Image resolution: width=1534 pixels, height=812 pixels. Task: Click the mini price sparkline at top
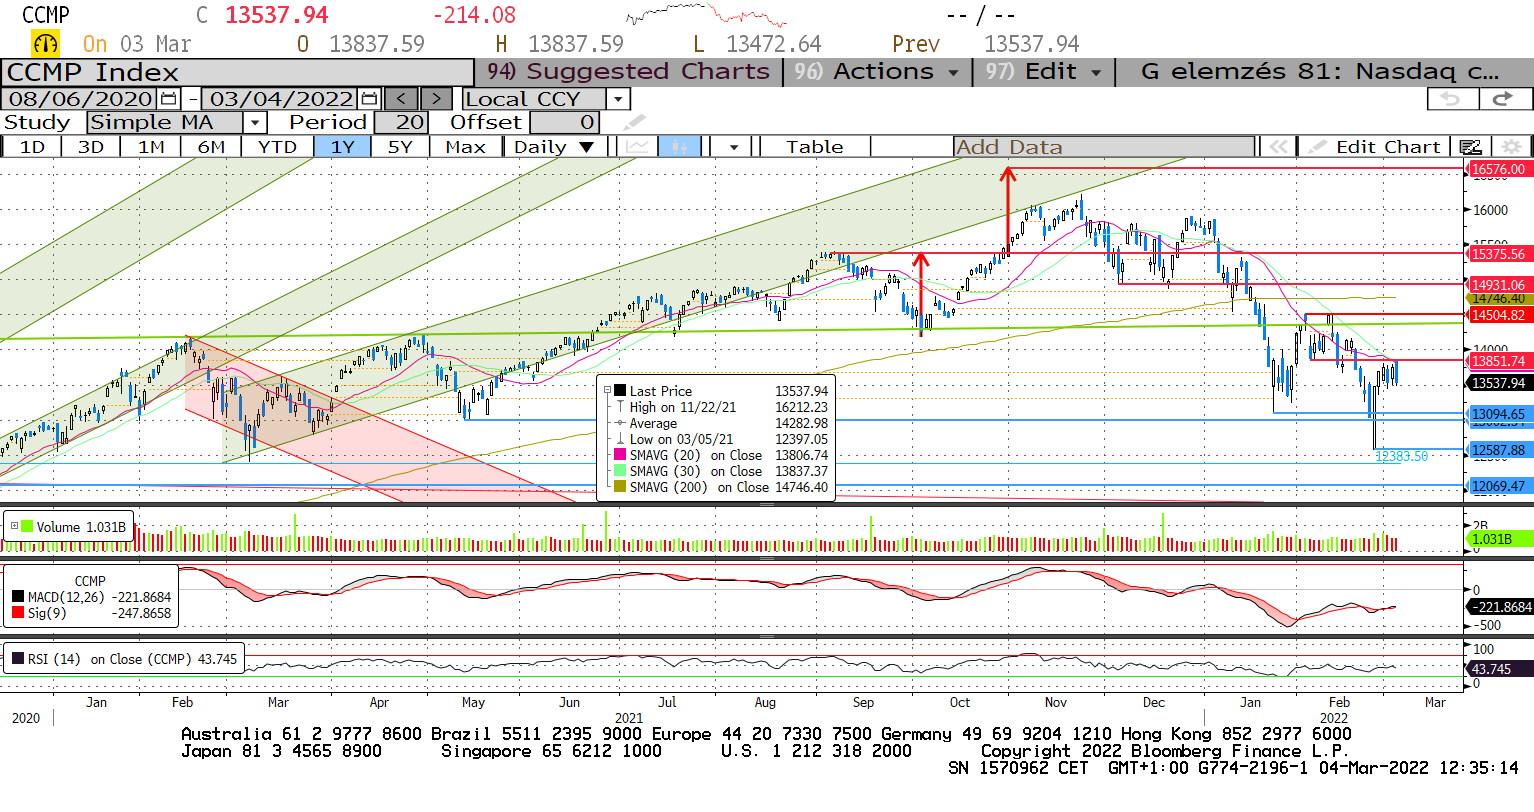[705, 16]
